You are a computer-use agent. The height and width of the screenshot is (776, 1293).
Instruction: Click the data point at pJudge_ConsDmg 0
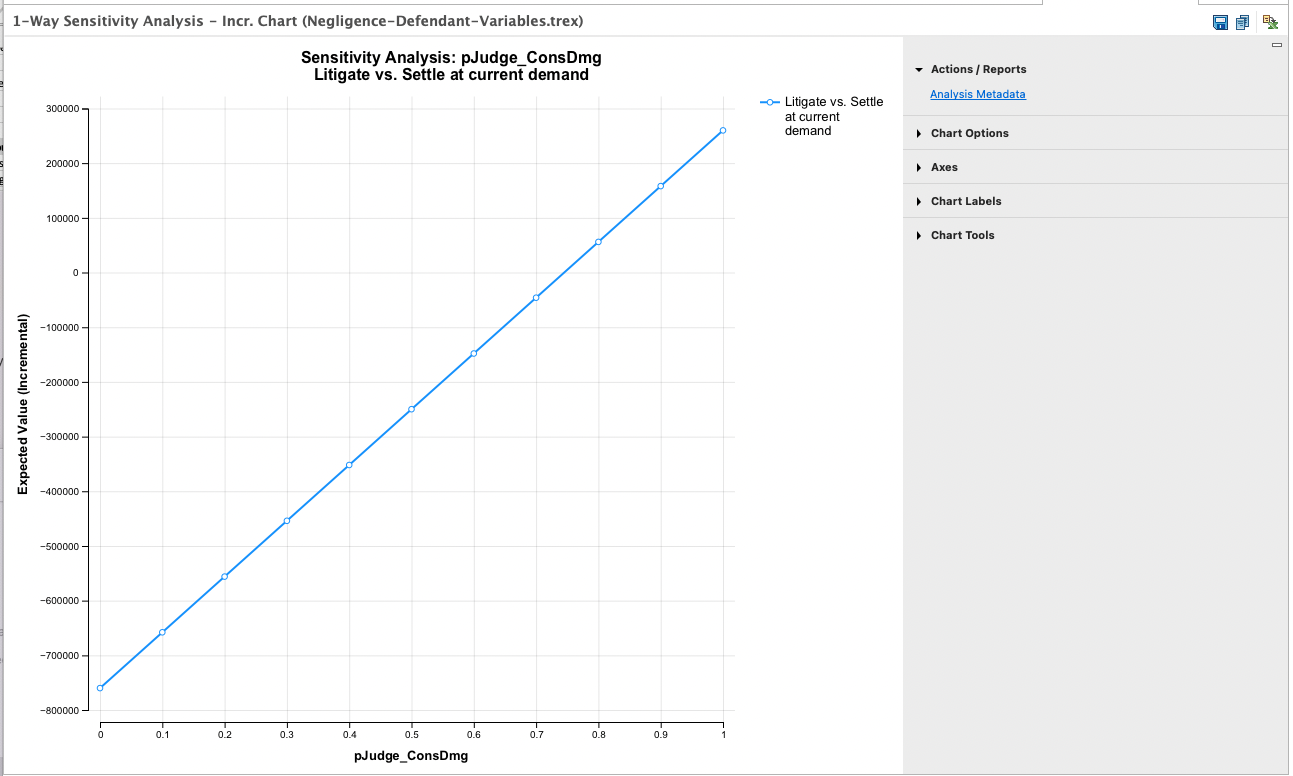coord(100,688)
